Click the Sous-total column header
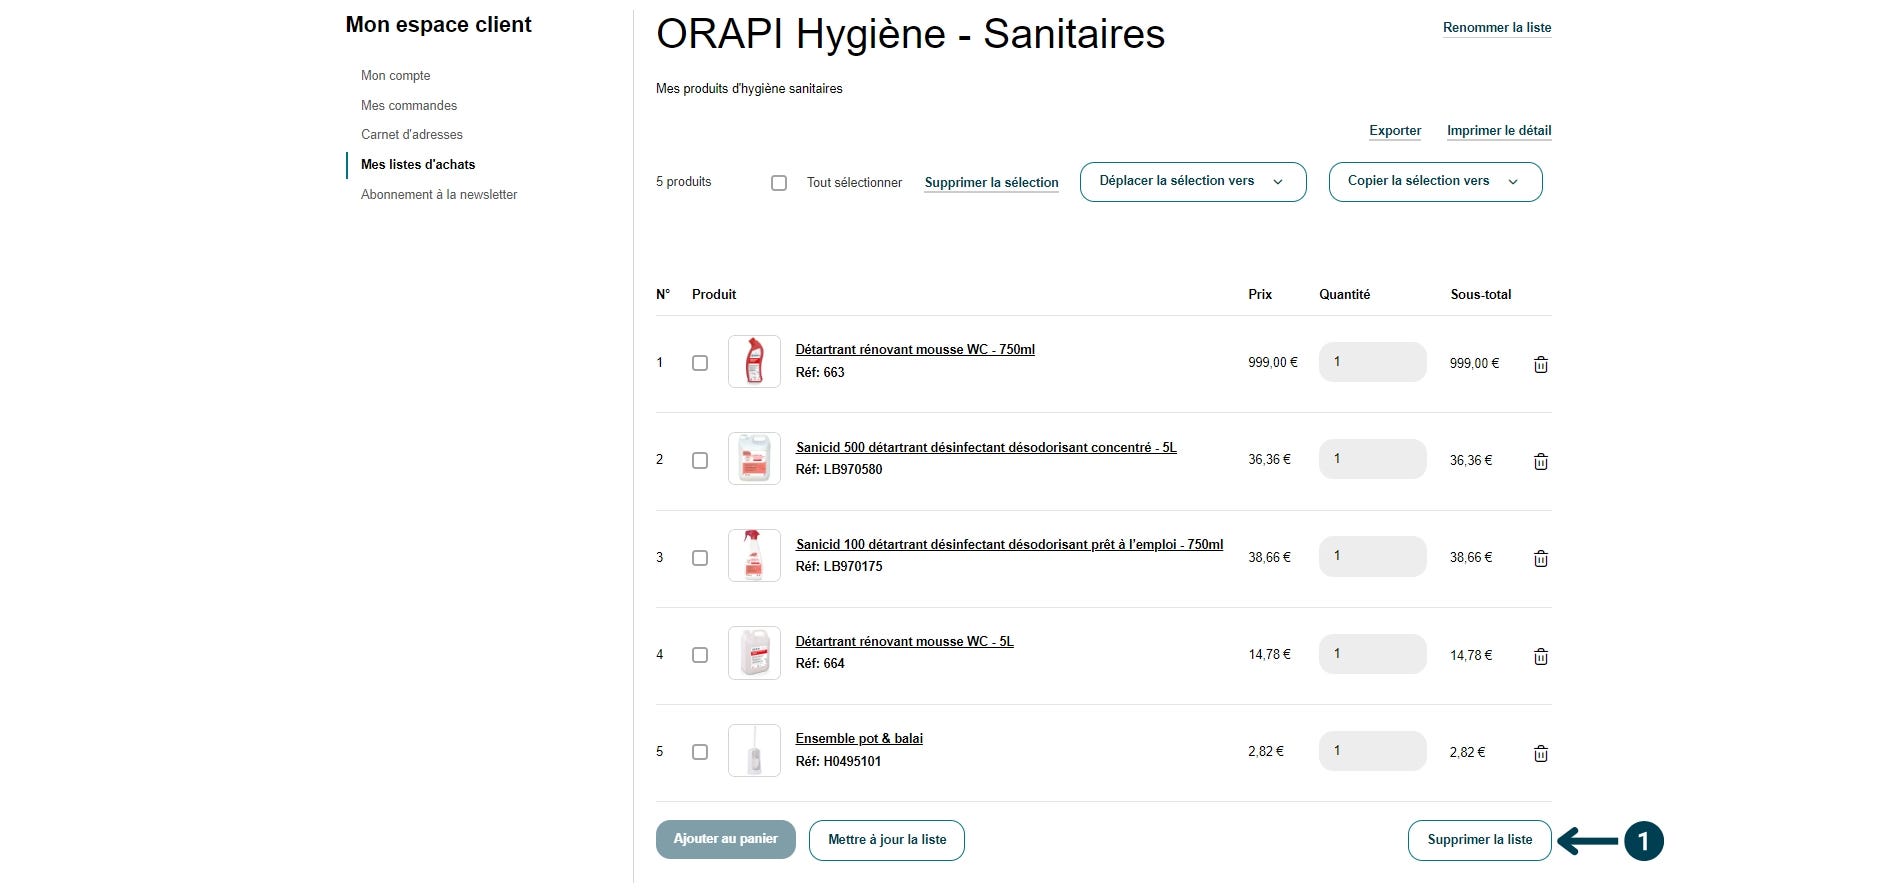The width and height of the screenshot is (1896, 893). tap(1481, 295)
